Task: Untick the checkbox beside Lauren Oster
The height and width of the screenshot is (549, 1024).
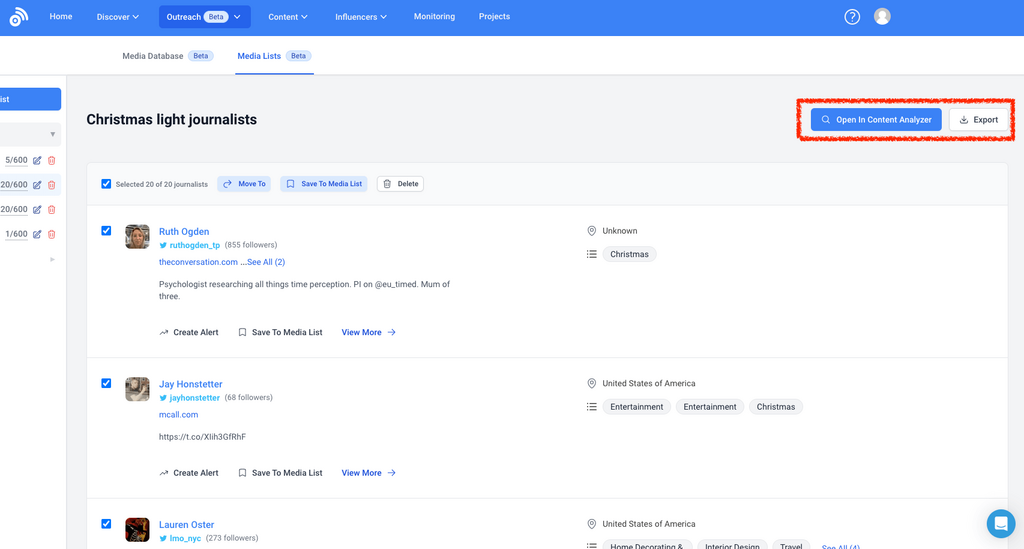Action: [106, 524]
